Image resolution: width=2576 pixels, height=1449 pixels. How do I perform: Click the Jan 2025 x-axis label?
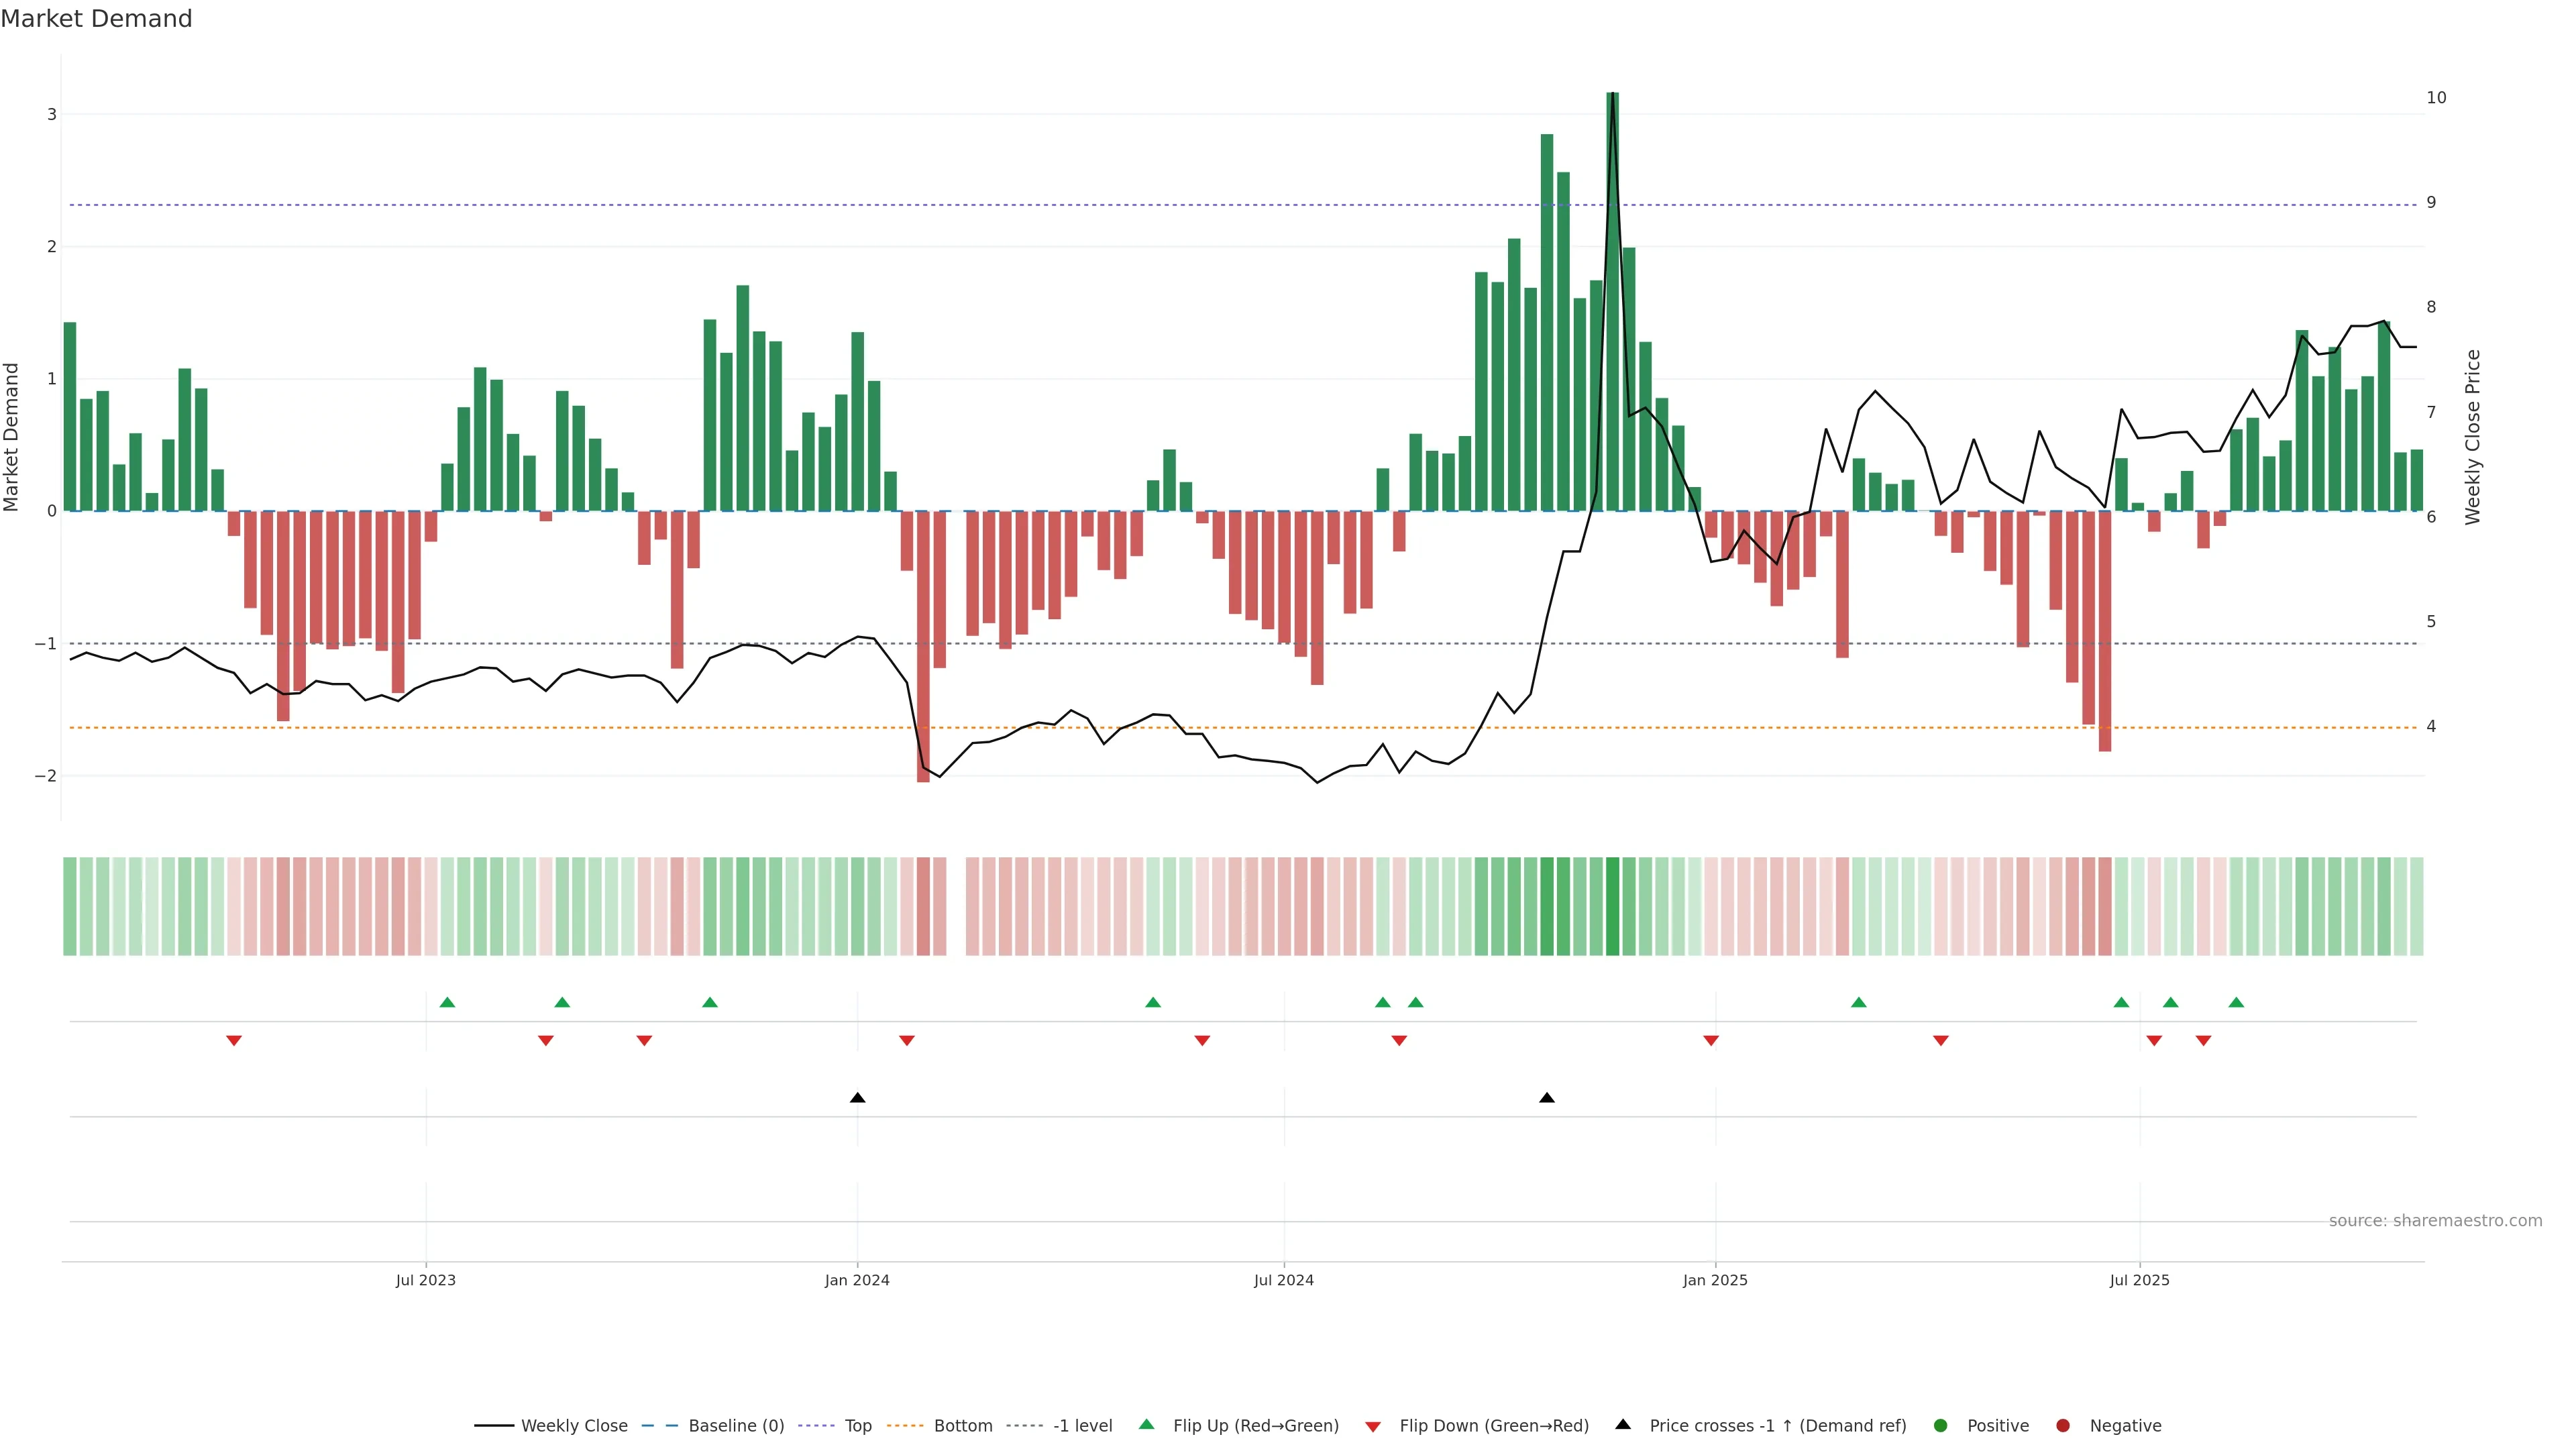tap(1715, 1280)
